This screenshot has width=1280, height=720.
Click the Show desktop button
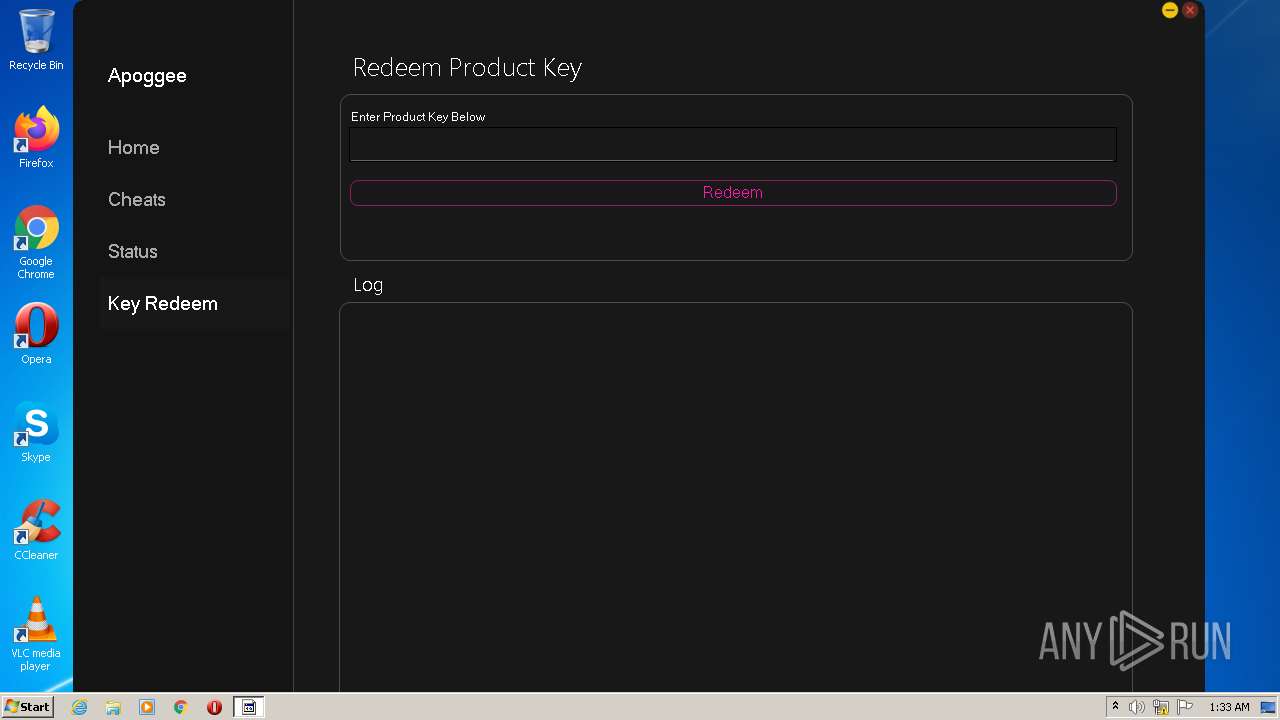1268,707
